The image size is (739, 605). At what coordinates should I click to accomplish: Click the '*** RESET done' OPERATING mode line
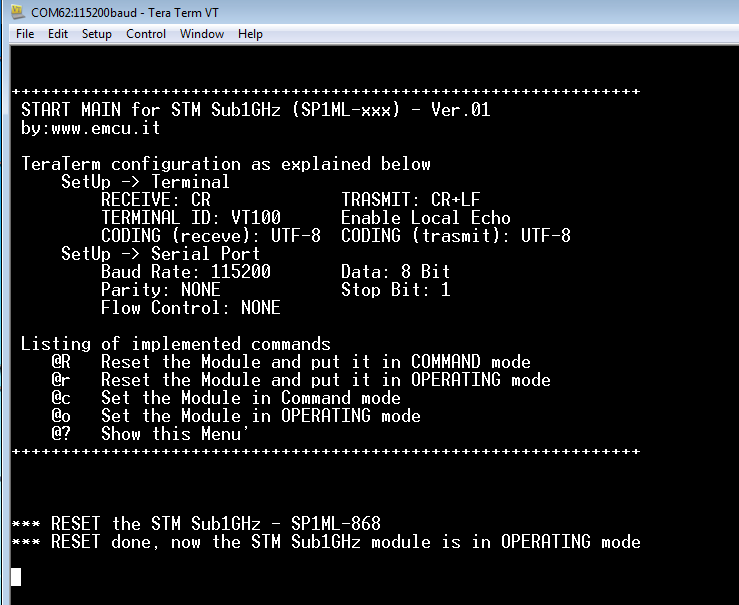(326, 542)
